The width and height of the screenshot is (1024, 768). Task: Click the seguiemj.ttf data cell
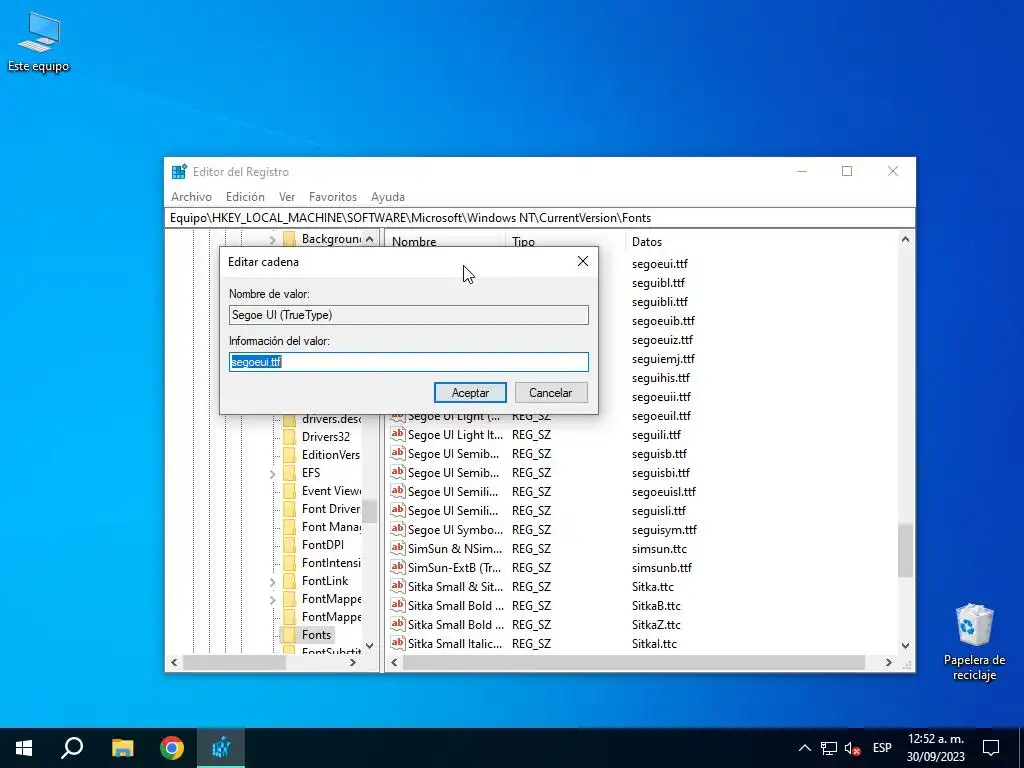click(663, 359)
